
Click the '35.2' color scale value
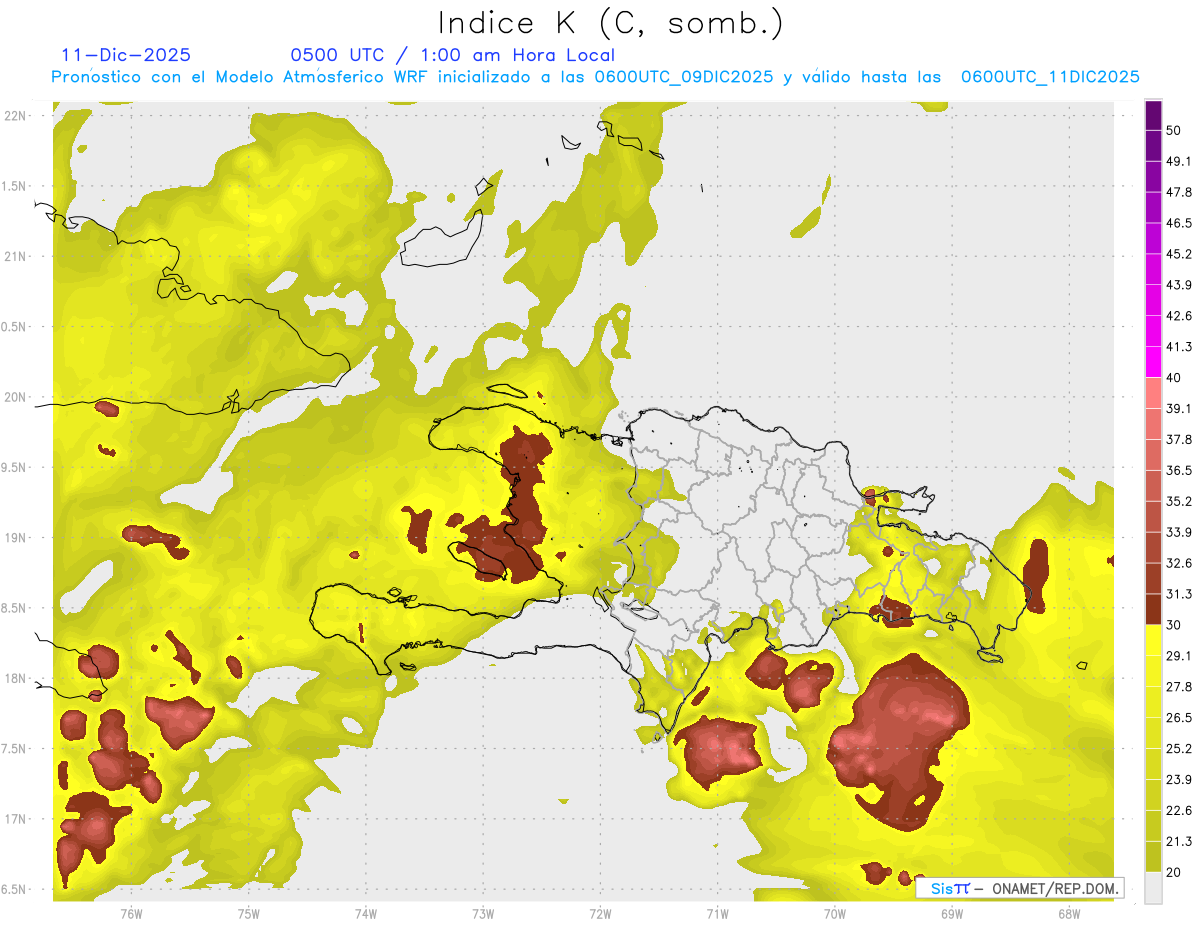point(1180,501)
